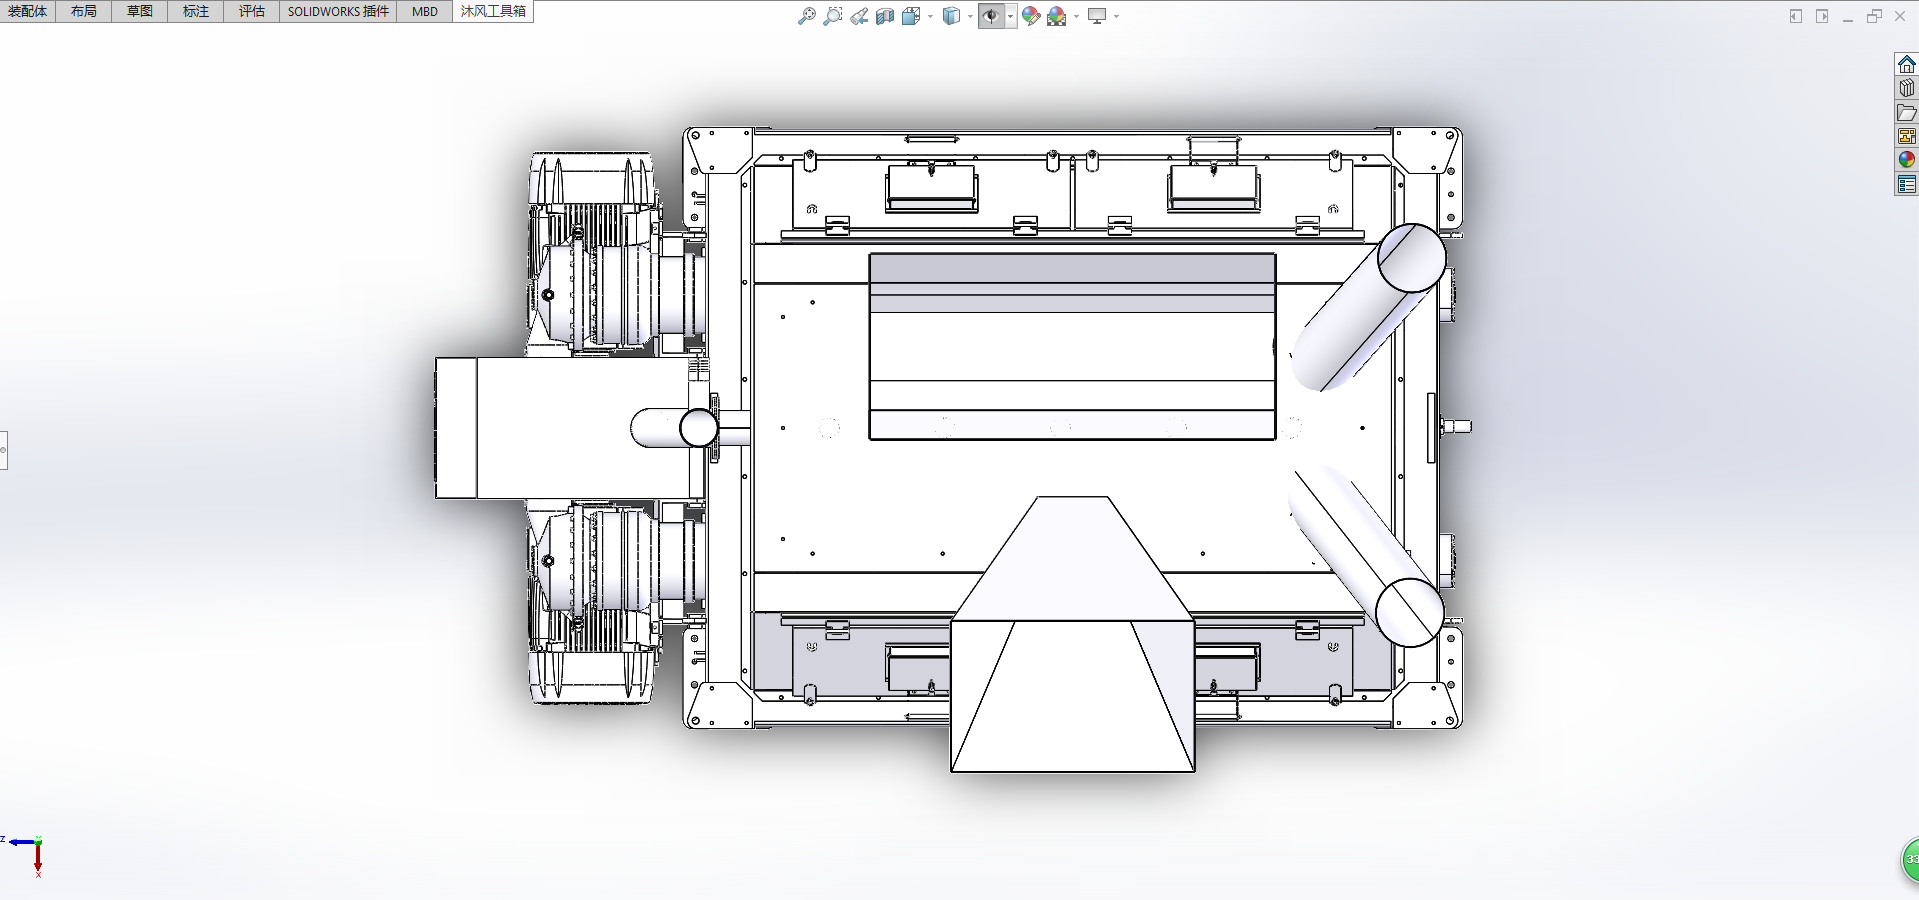
Task: Select the 沐风工具箱 toolbox tab
Action: click(x=493, y=11)
